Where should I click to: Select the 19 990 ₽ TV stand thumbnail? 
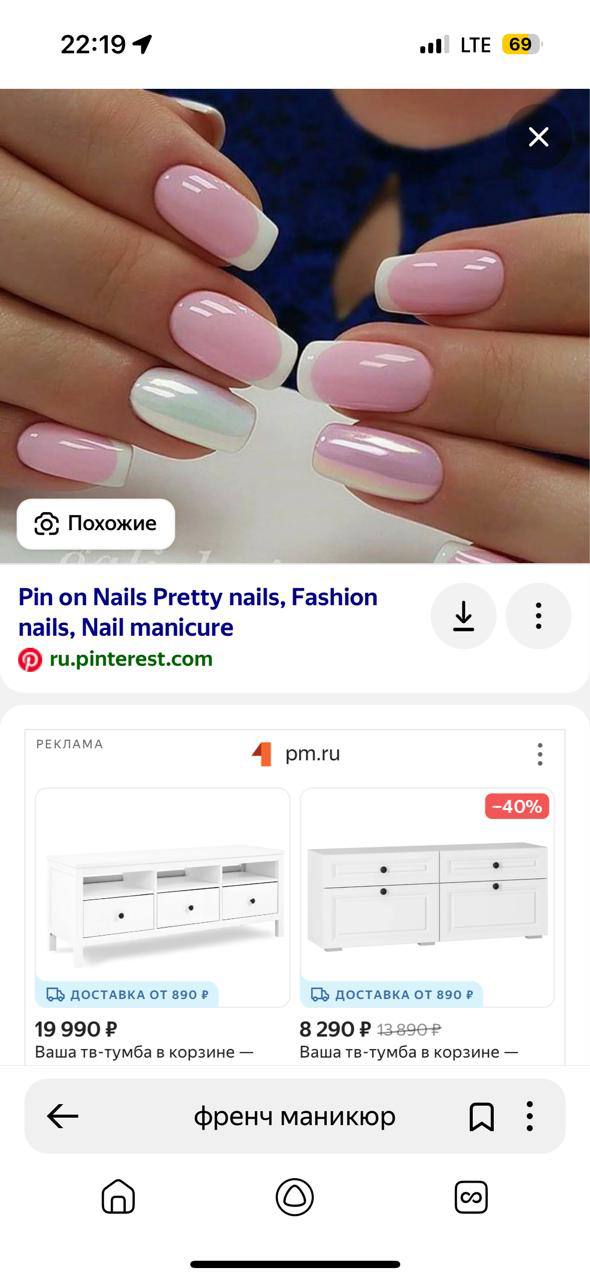point(163,897)
